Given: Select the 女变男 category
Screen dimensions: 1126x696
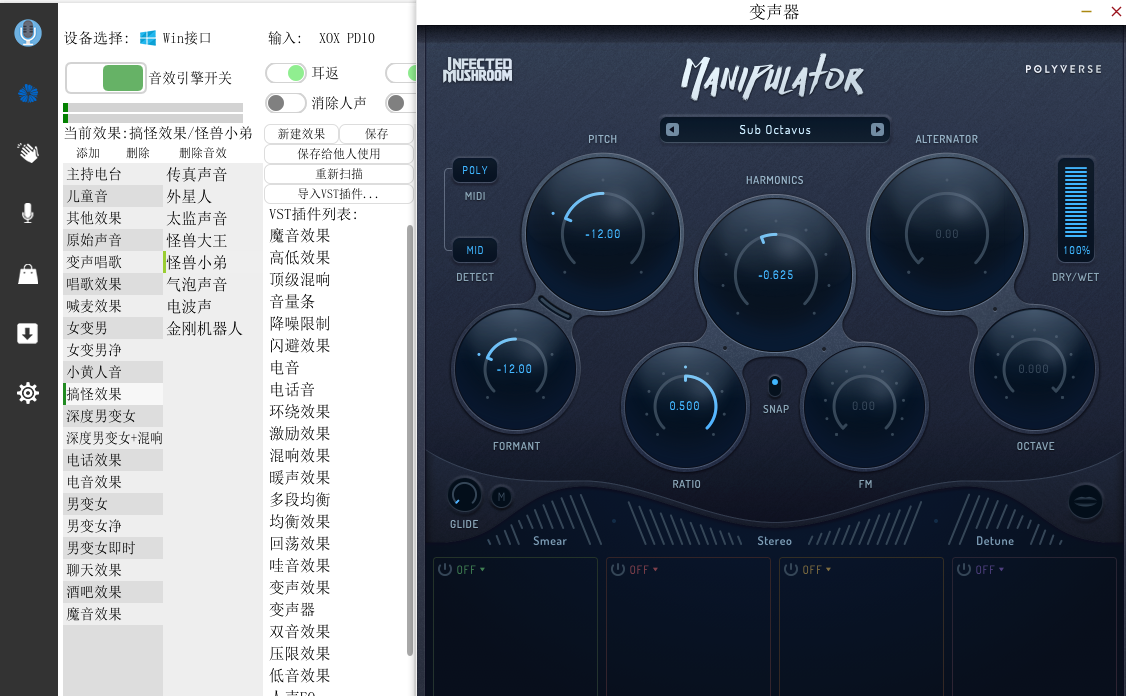Looking at the screenshot, I should pyautogui.click(x=113, y=328).
